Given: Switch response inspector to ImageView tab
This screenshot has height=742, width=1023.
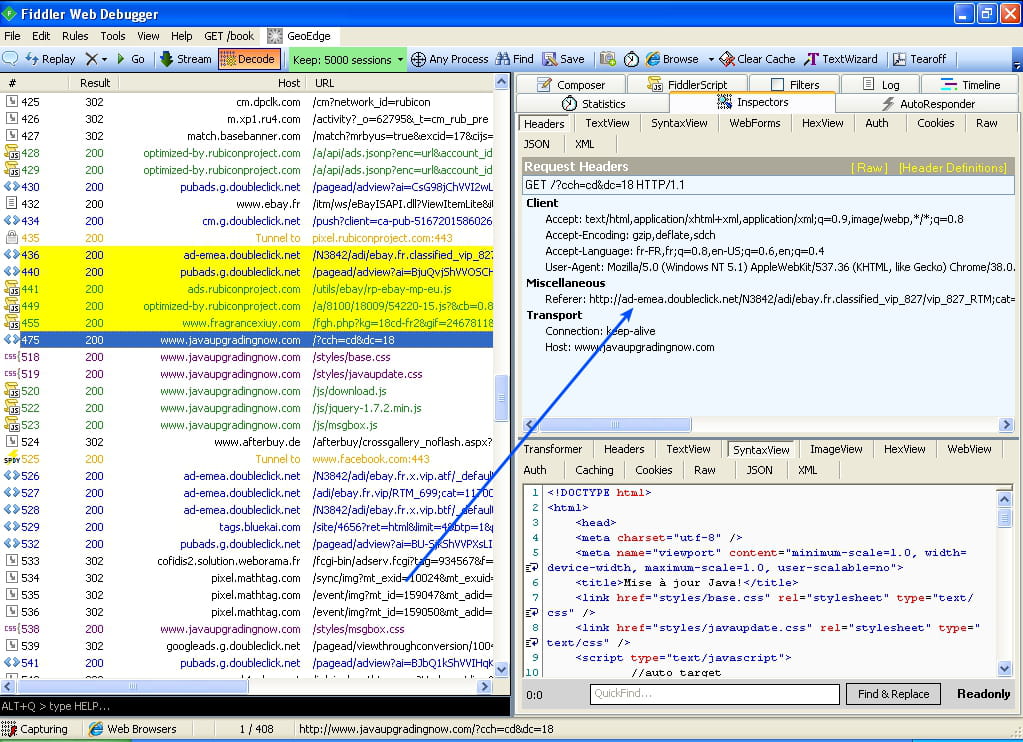Looking at the screenshot, I should [x=836, y=449].
